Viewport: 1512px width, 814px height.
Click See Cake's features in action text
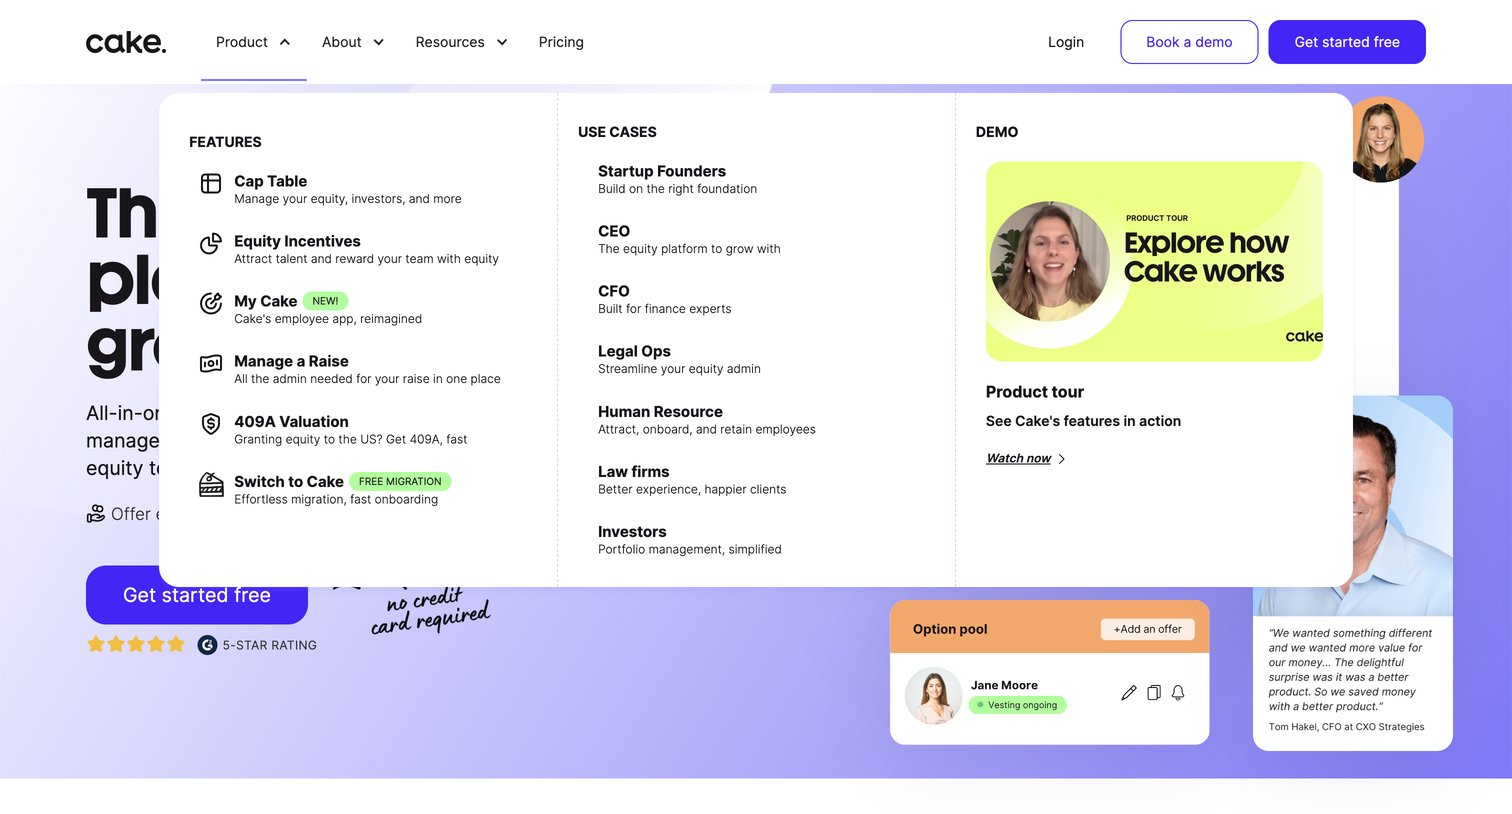pyautogui.click(x=1083, y=421)
